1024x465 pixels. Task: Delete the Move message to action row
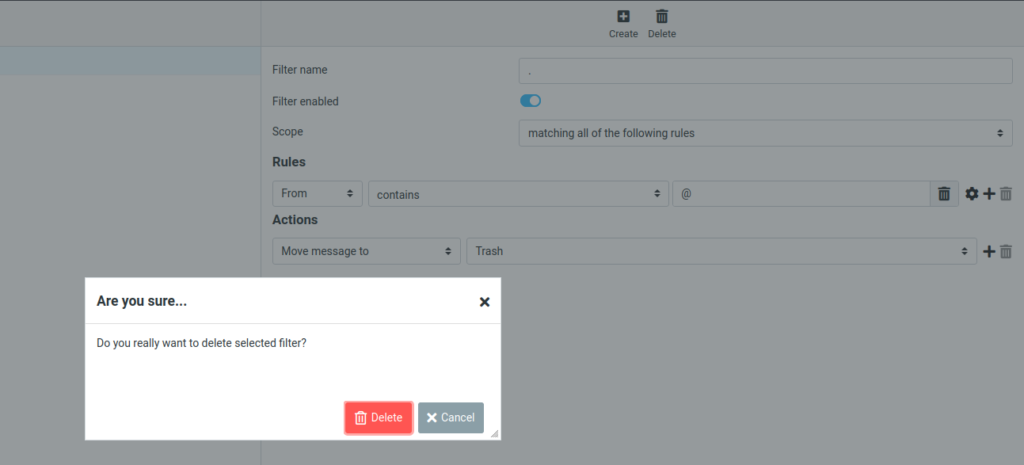pos(1006,251)
